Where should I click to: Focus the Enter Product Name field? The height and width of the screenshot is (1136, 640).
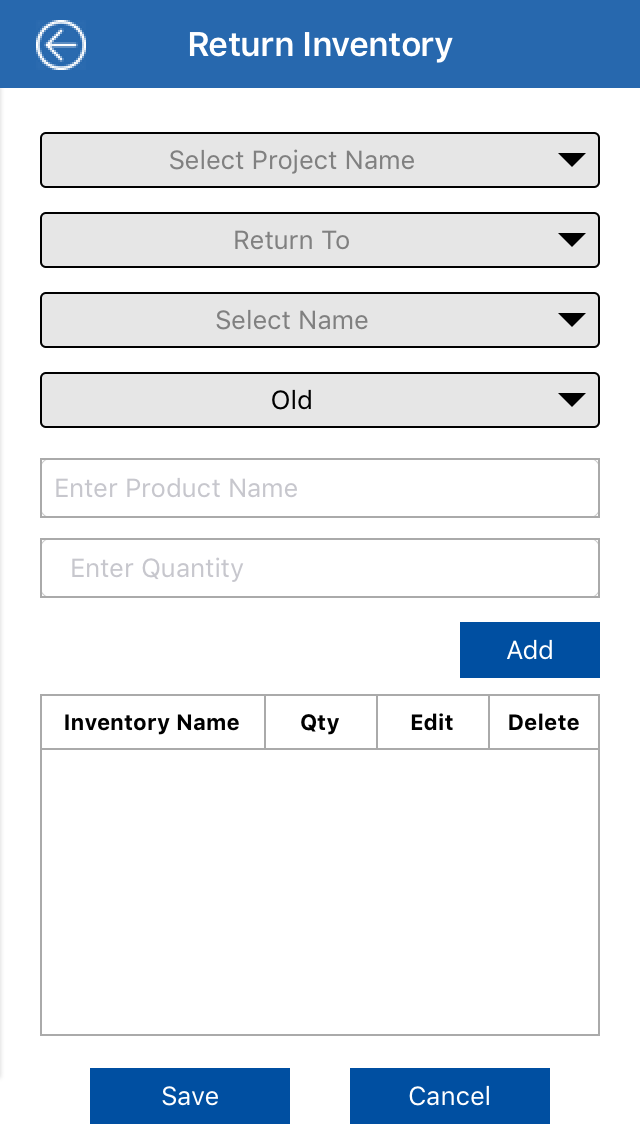tap(320, 488)
